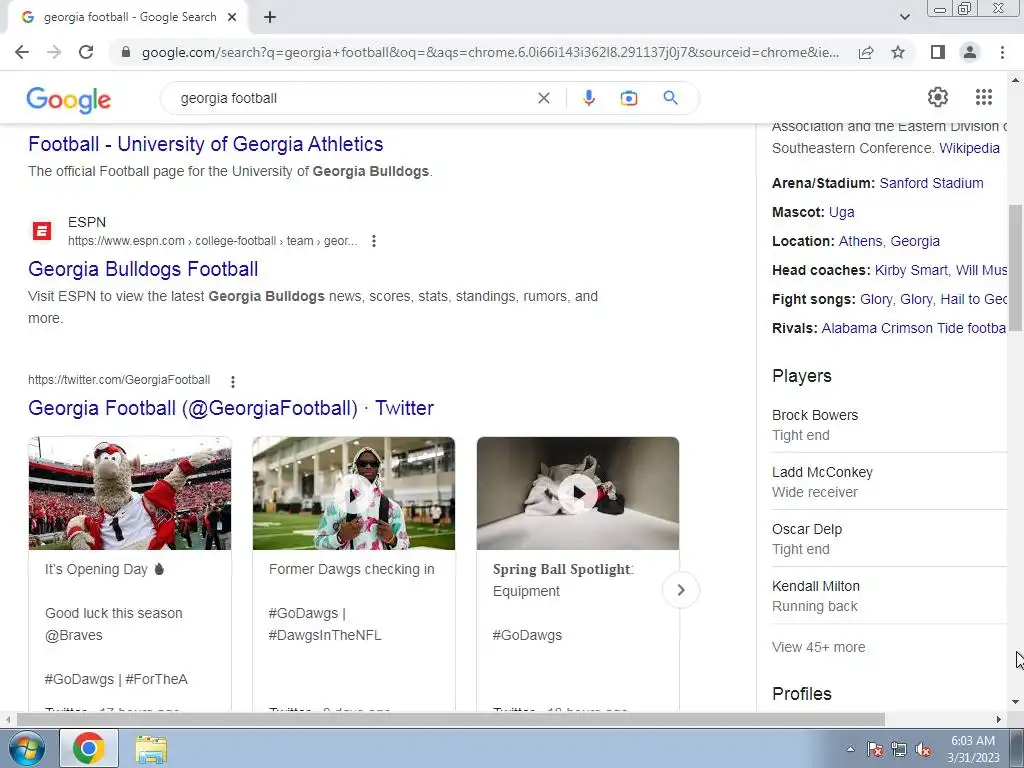This screenshot has width=1024, height=768.
Task: Clear the search box with the X icon
Action: (543, 98)
